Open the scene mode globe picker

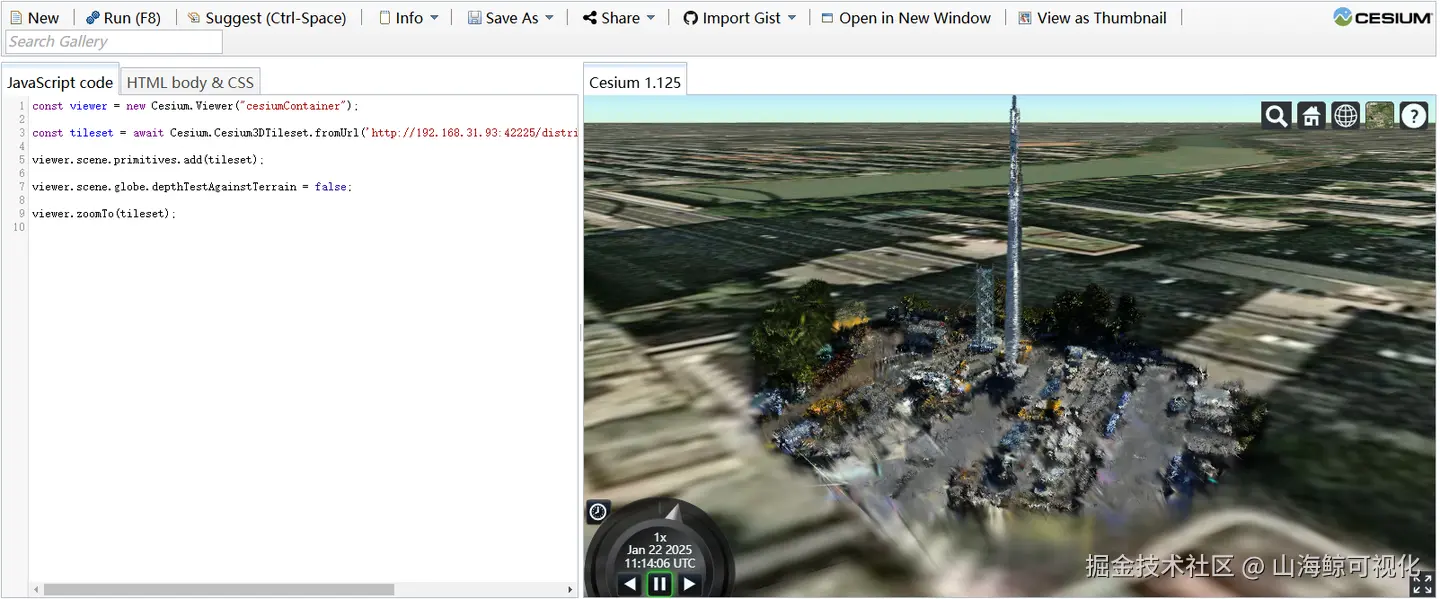point(1345,116)
